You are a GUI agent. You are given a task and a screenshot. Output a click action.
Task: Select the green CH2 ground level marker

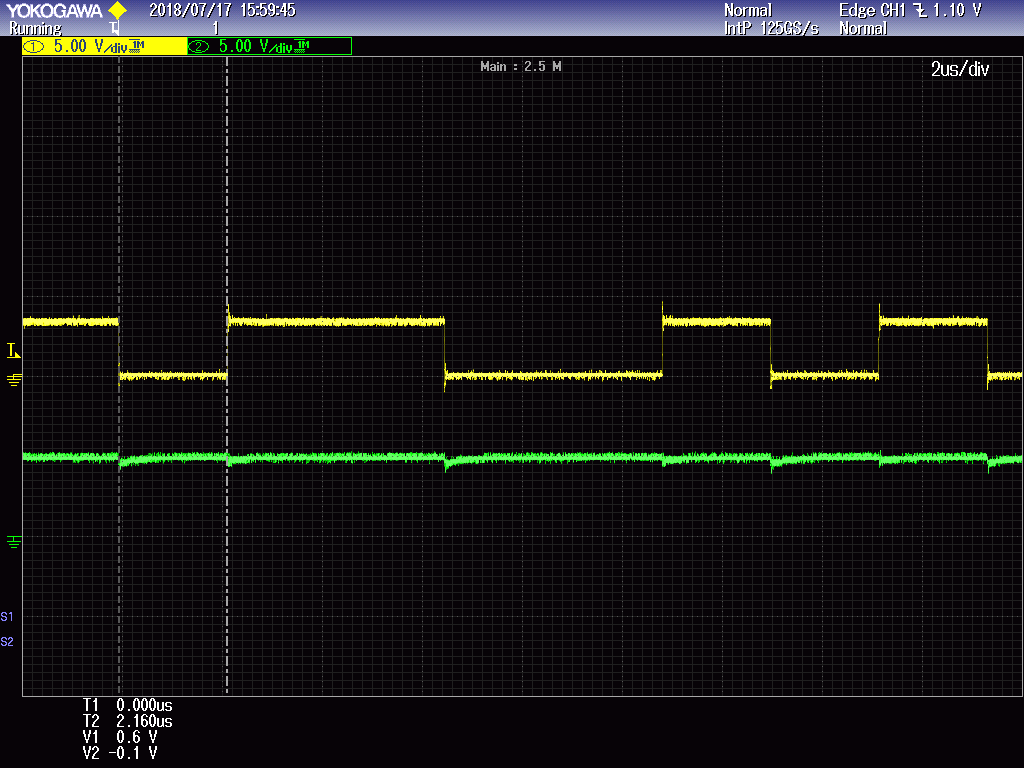[14, 541]
